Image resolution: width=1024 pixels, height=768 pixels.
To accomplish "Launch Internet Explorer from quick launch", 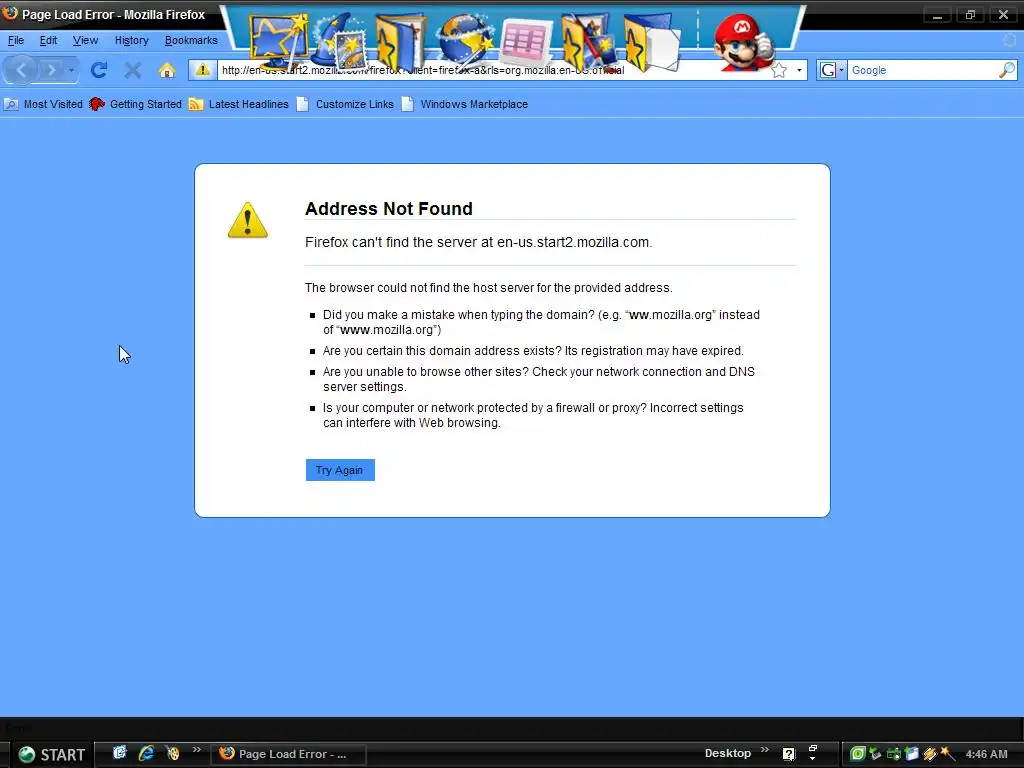I will 146,753.
